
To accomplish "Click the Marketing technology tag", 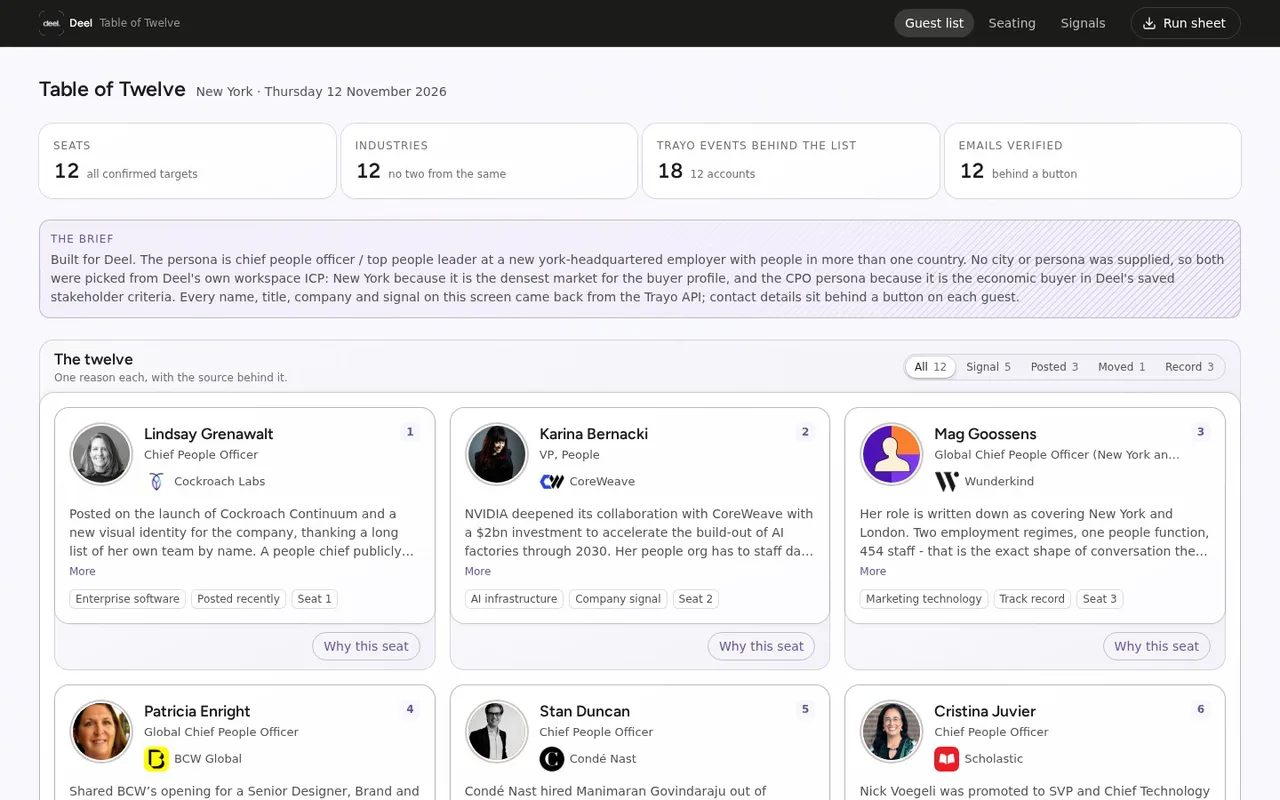I will click(924, 599).
